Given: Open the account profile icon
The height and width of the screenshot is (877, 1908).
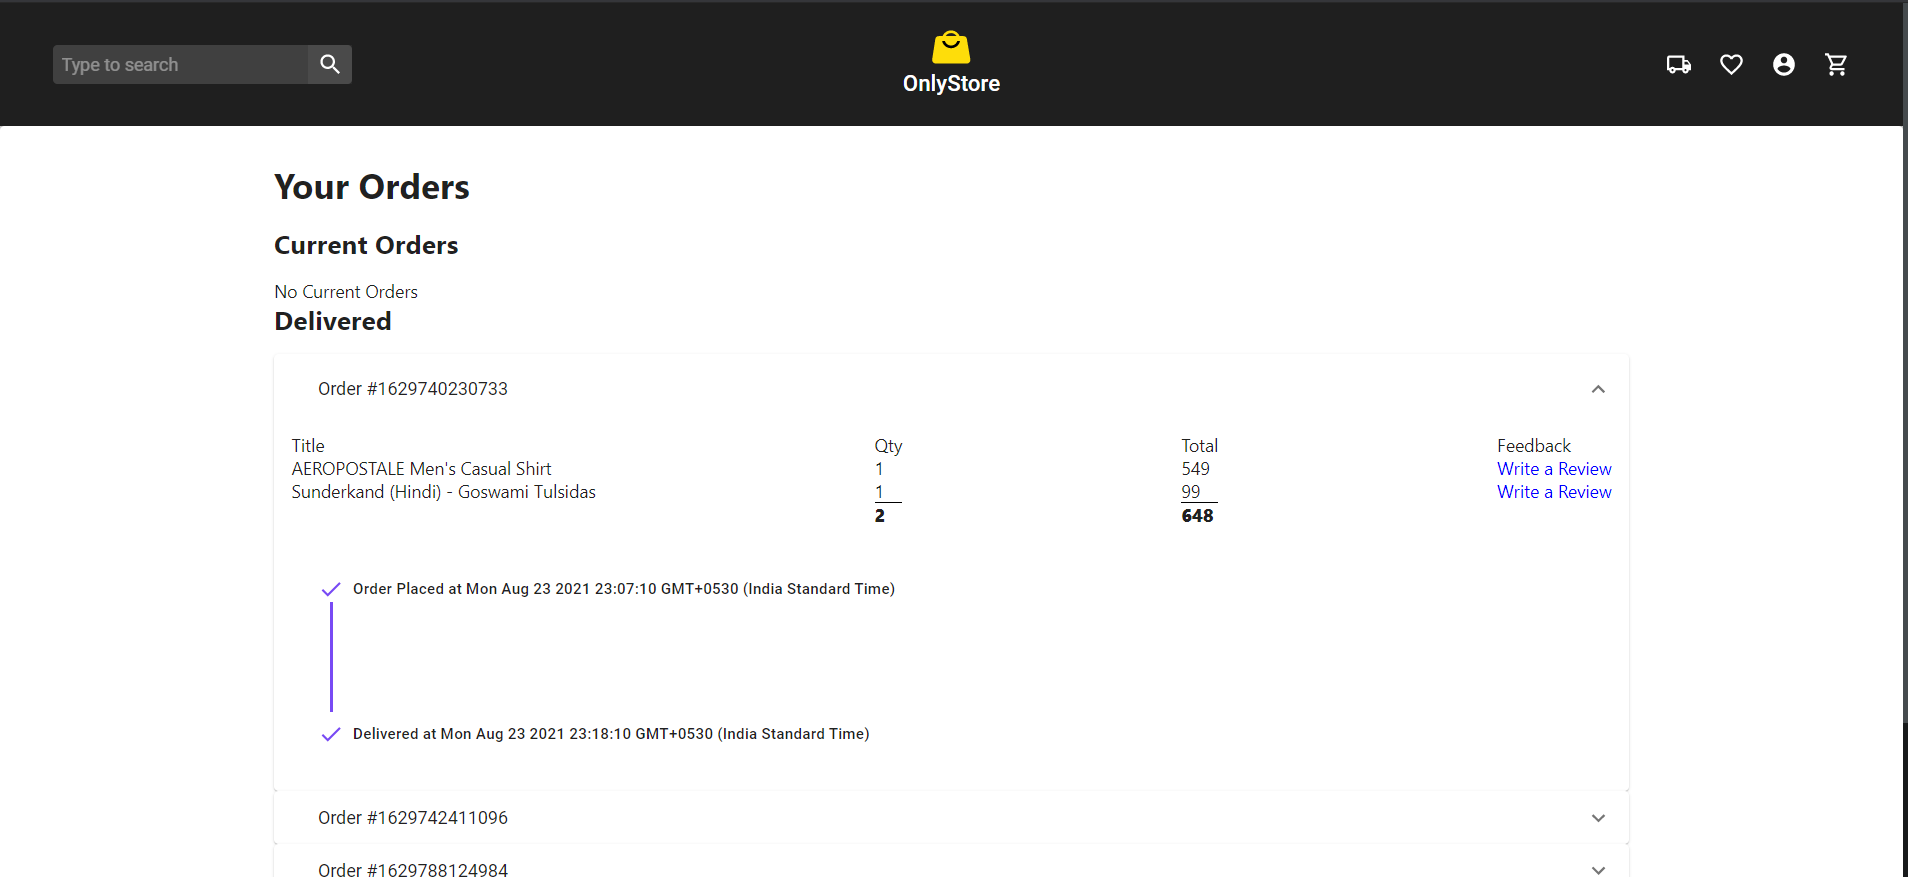Looking at the screenshot, I should [1784, 65].
